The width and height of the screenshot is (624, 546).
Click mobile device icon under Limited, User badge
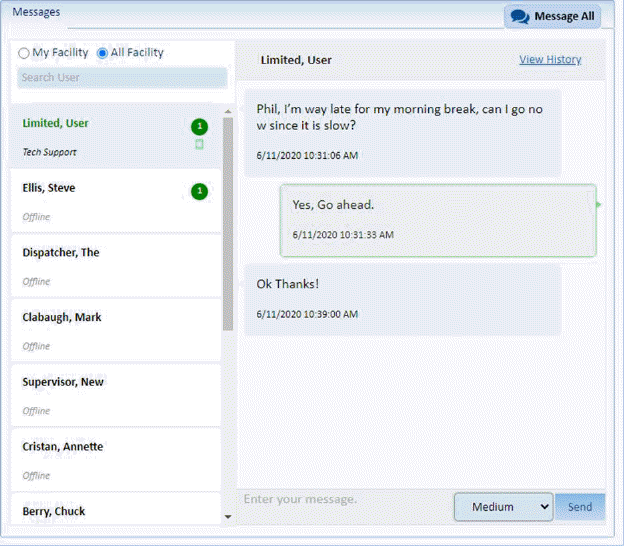(199, 145)
